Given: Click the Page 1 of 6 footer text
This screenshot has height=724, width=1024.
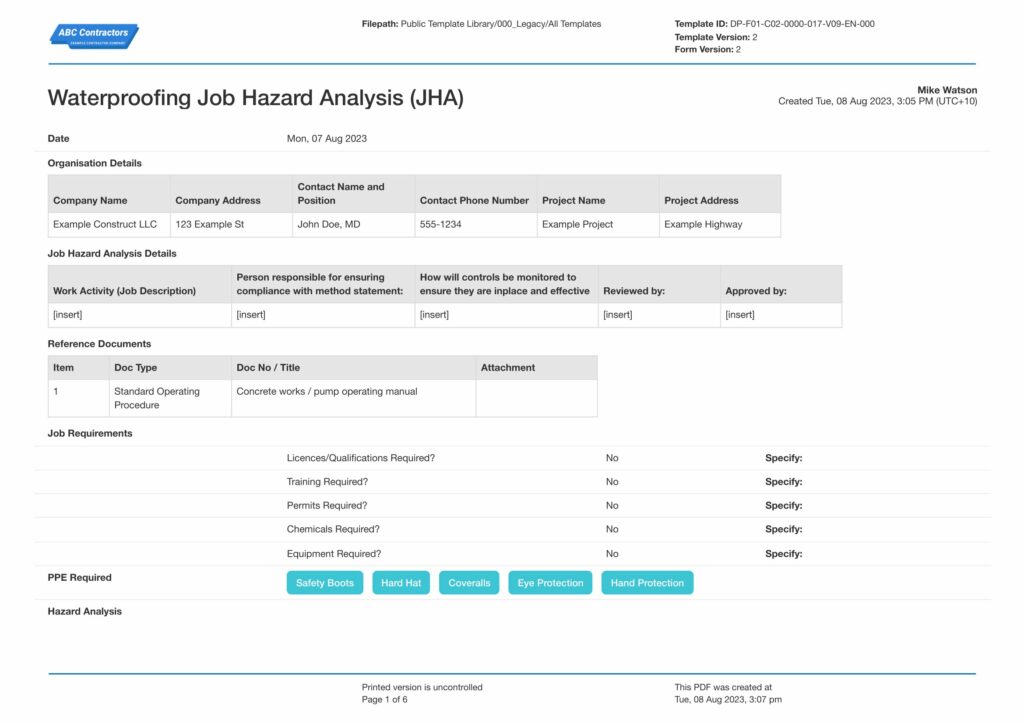Looking at the screenshot, I should coord(385,700).
